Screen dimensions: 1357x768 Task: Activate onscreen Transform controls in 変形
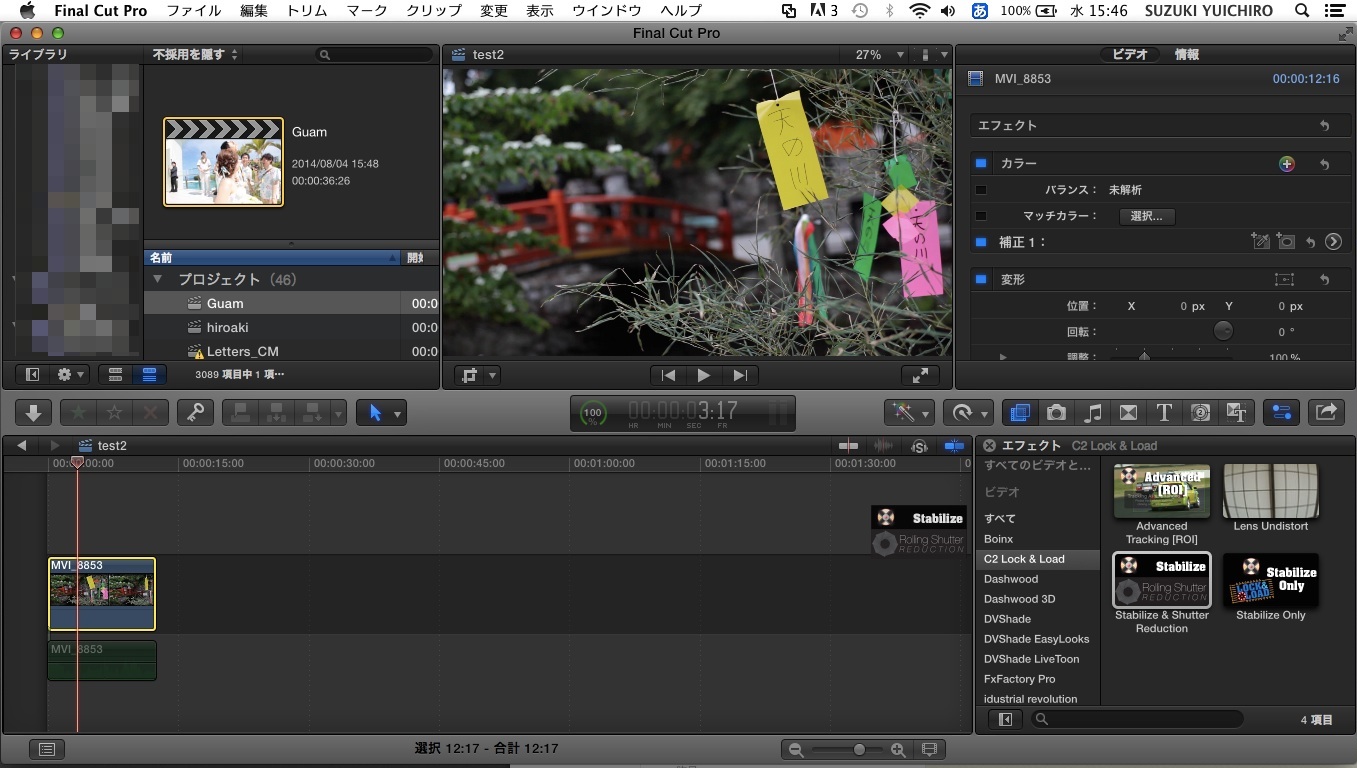(x=1285, y=280)
